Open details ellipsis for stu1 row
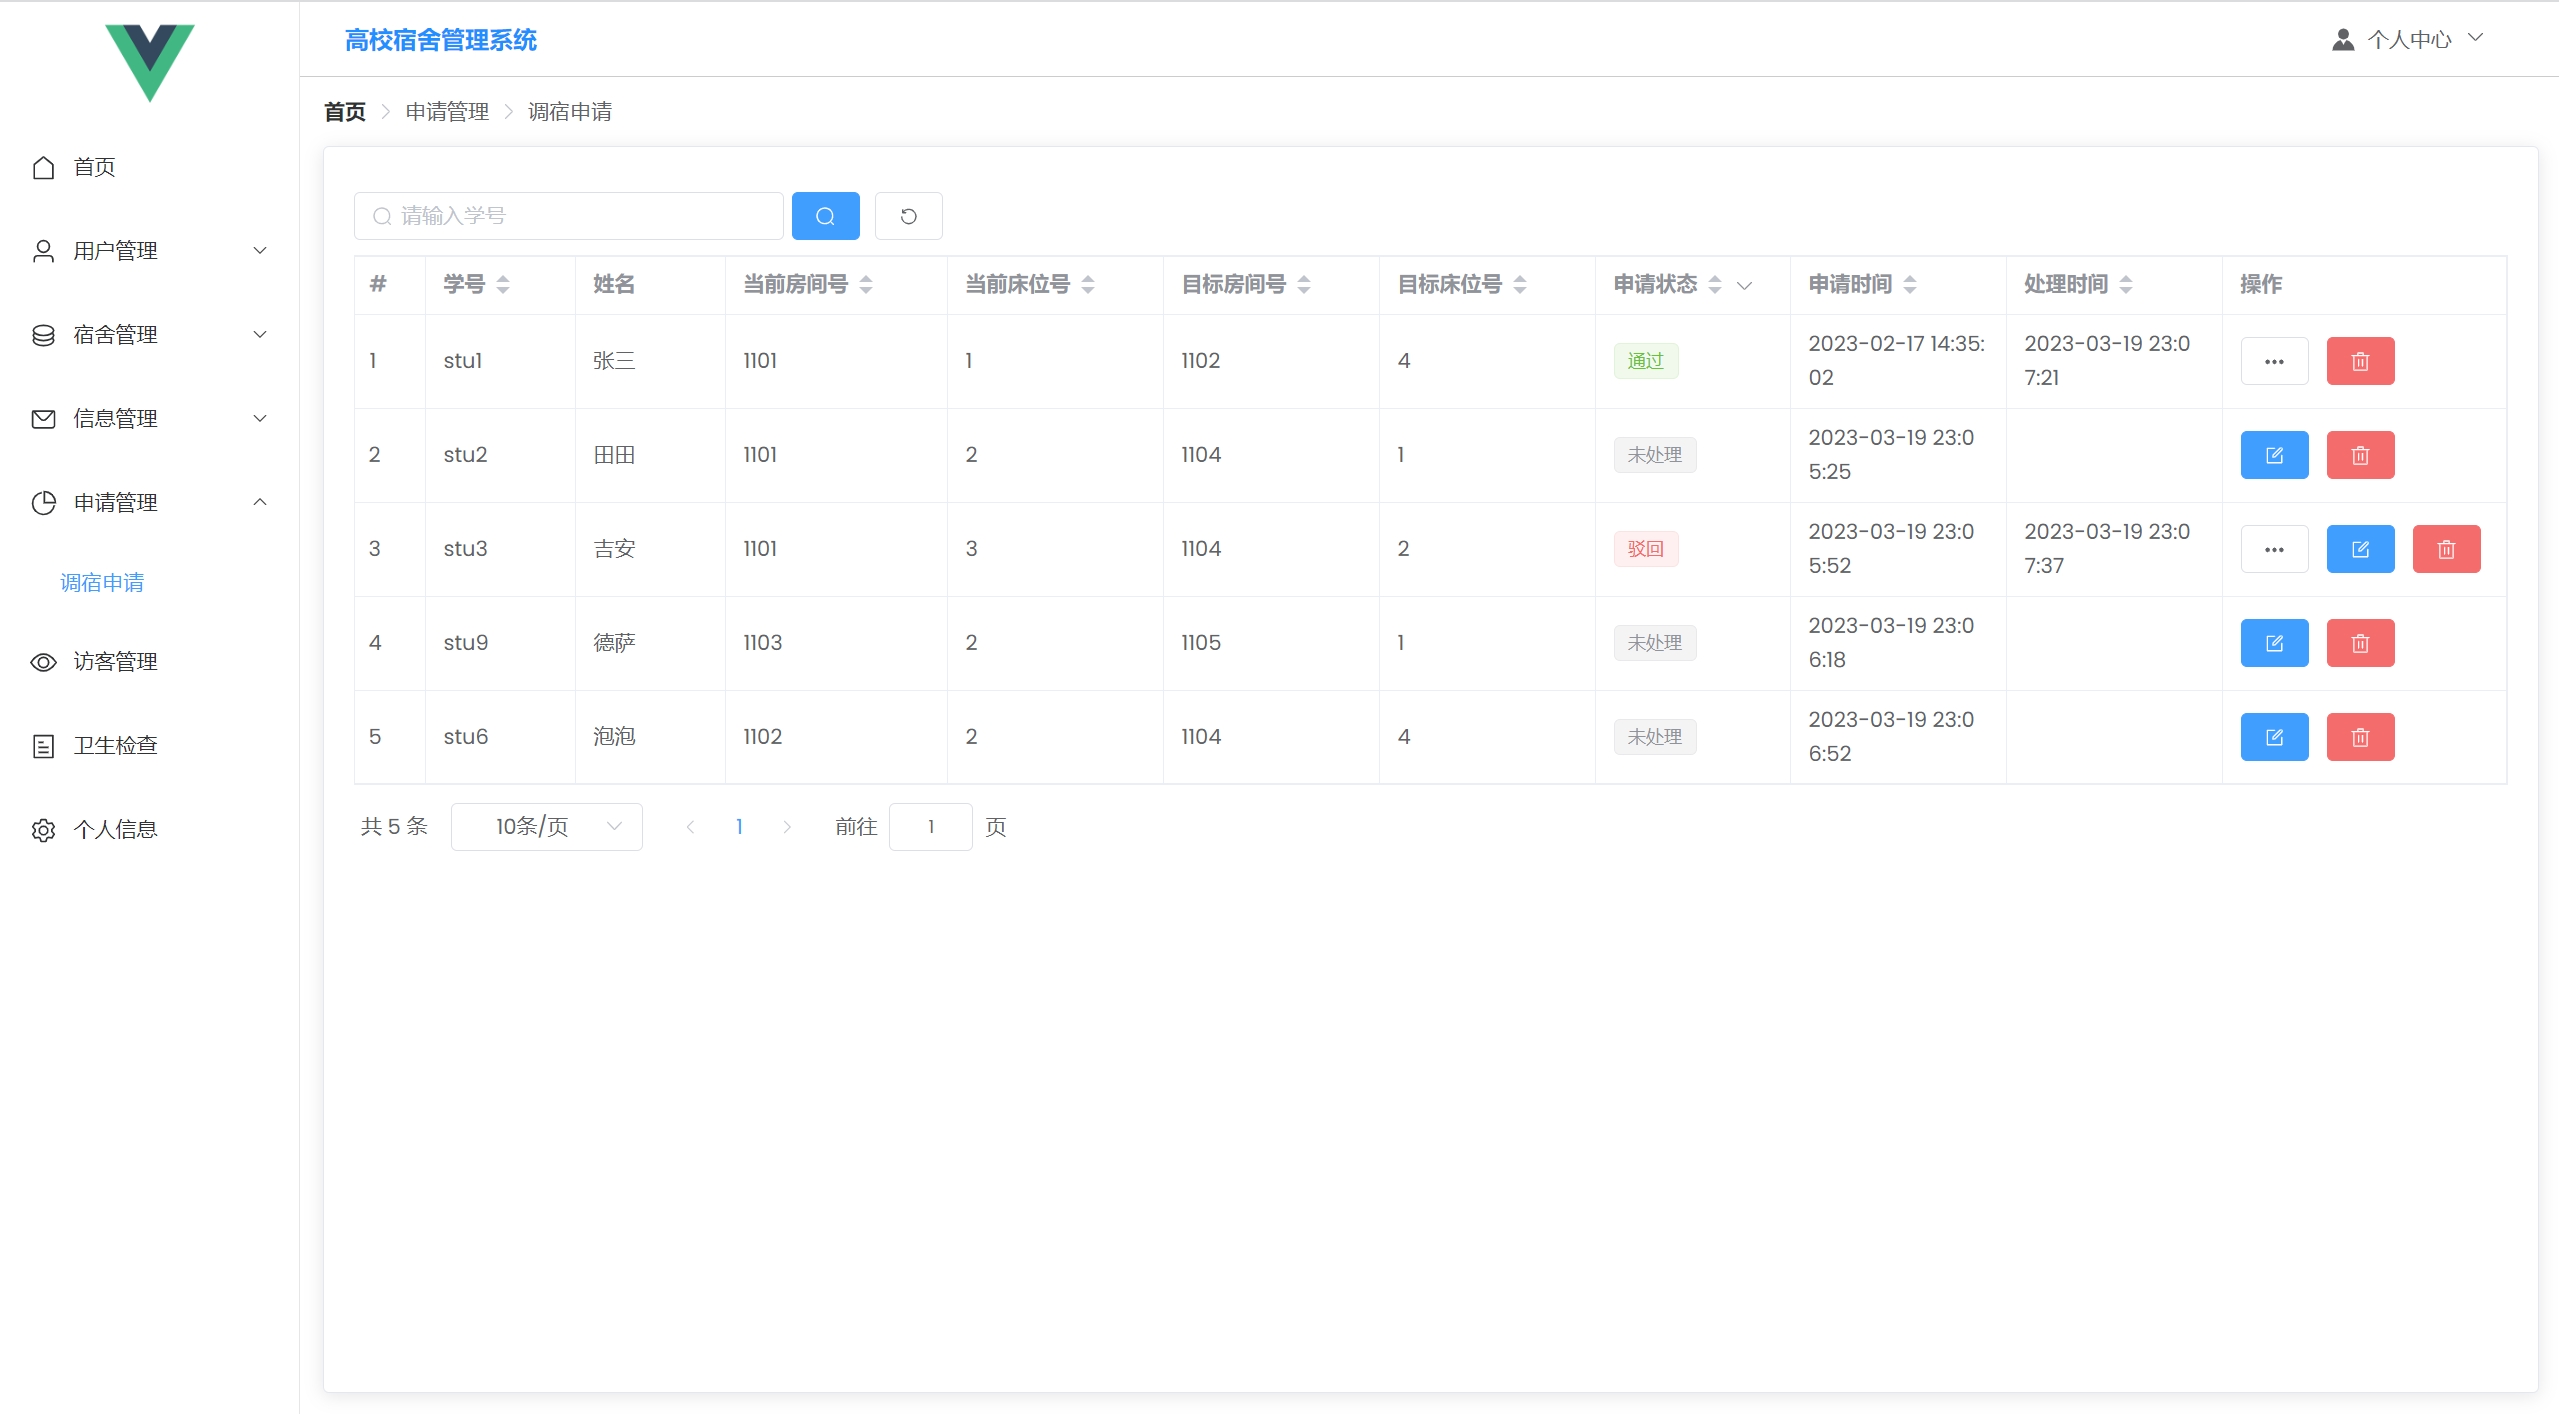This screenshot has height=1414, width=2559. (x=2273, y=361)
